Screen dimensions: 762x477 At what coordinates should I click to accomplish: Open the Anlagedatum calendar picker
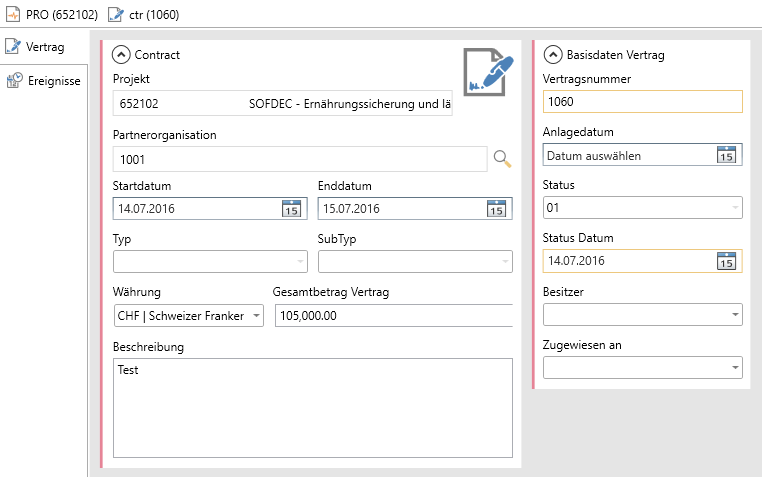point(727,155)
